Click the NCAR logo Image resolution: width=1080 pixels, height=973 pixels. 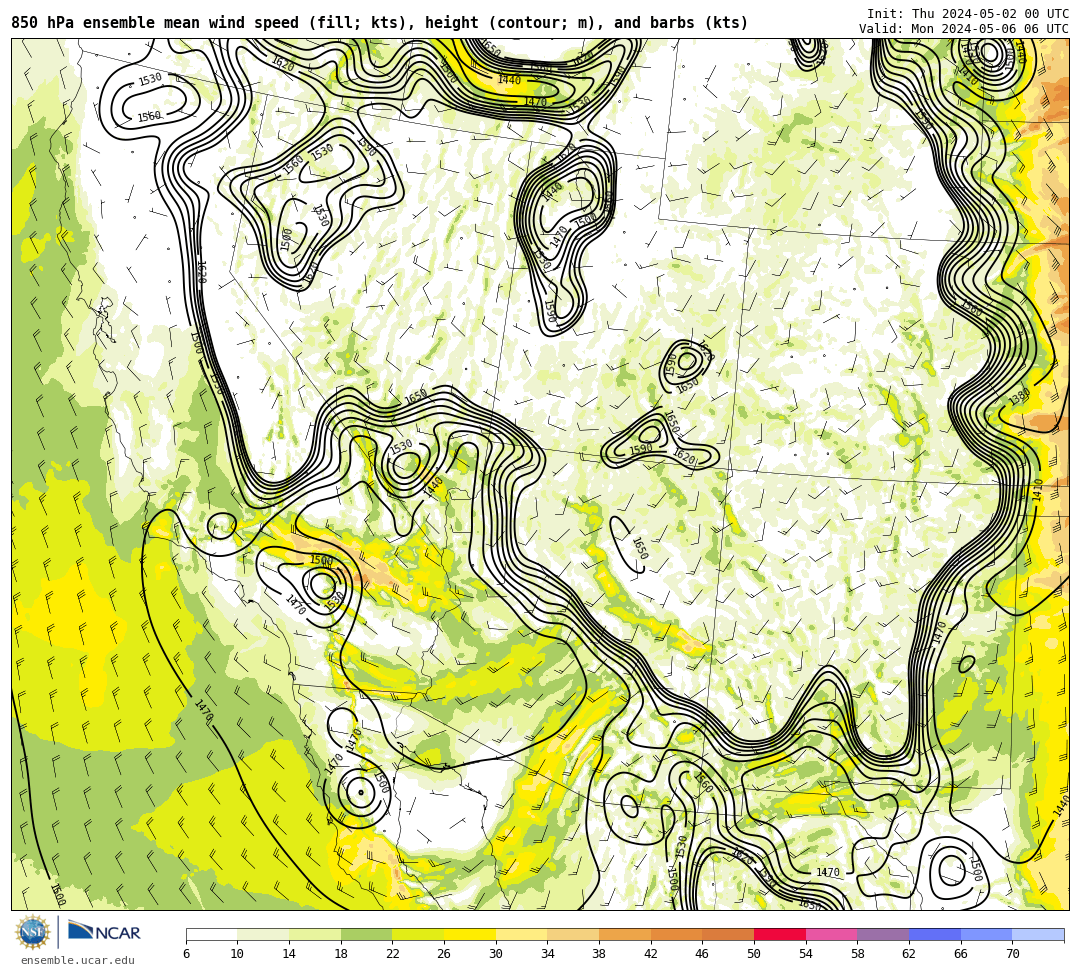[x=104, y=932]
